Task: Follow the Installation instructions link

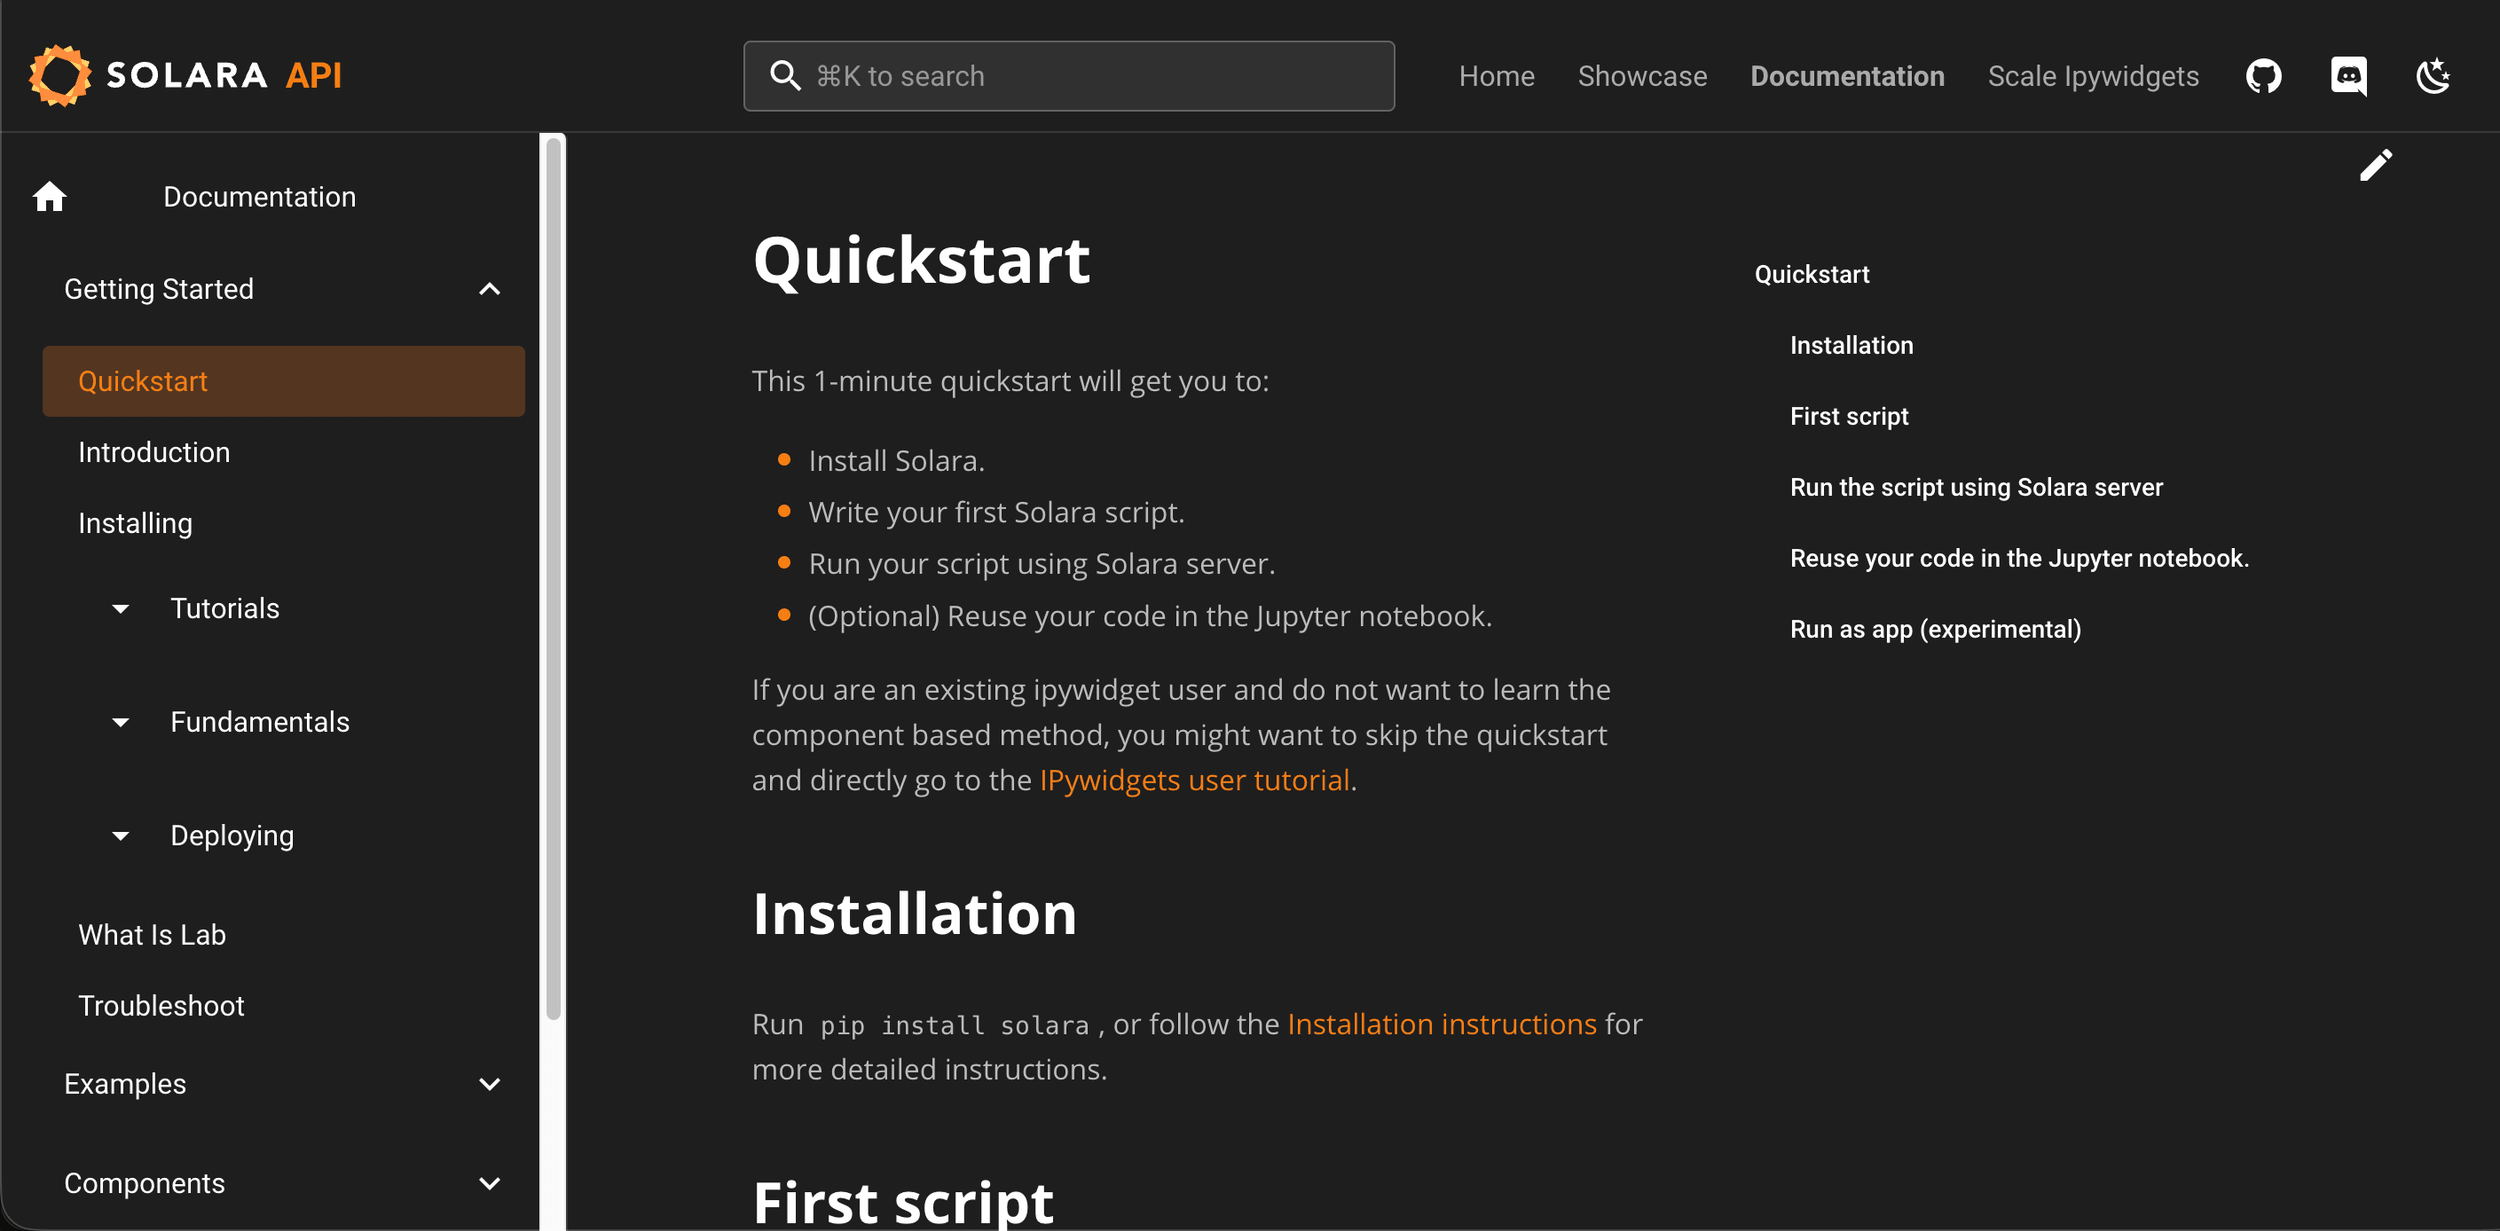Action: (1442, 1024)
